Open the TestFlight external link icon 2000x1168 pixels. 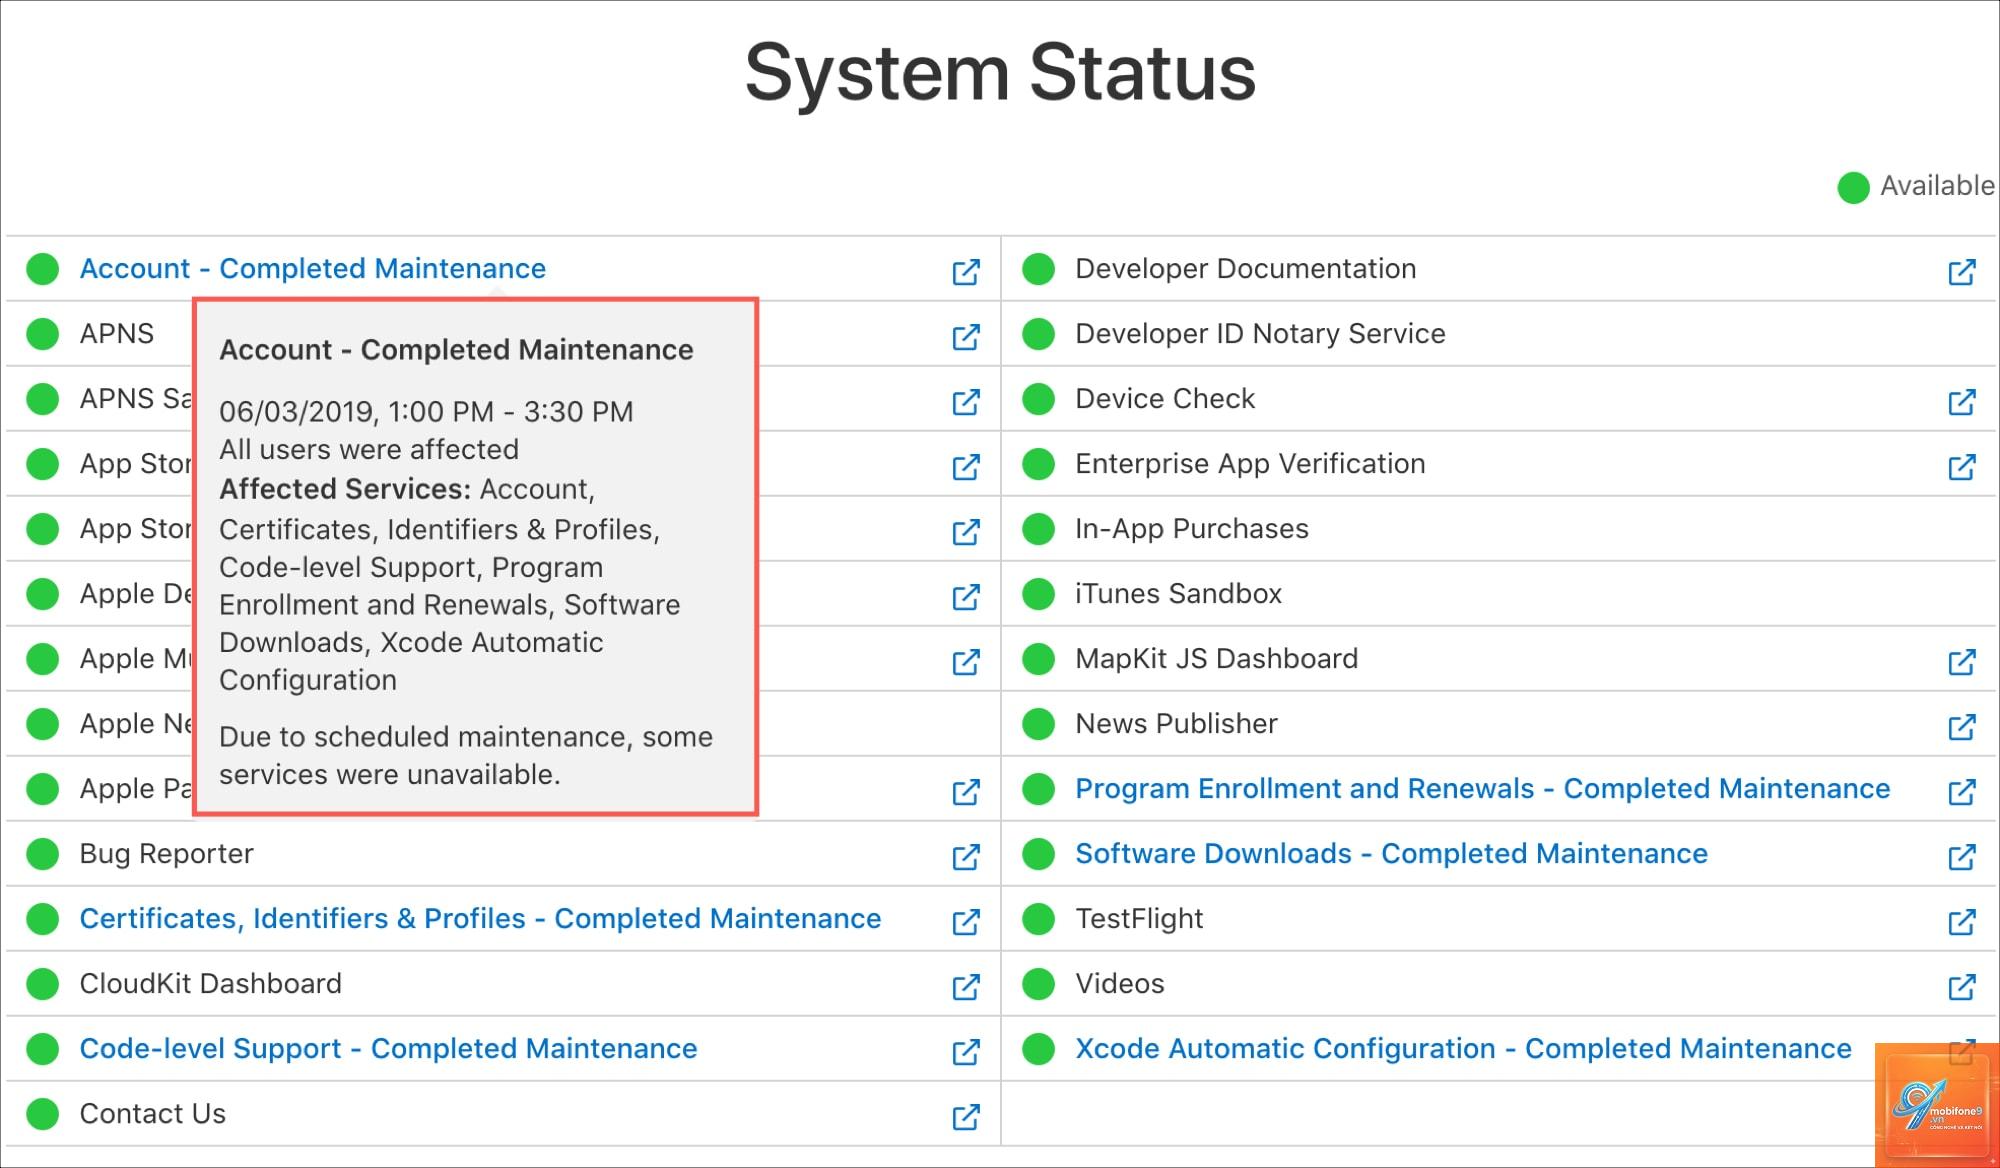[x=1962, y=921]
